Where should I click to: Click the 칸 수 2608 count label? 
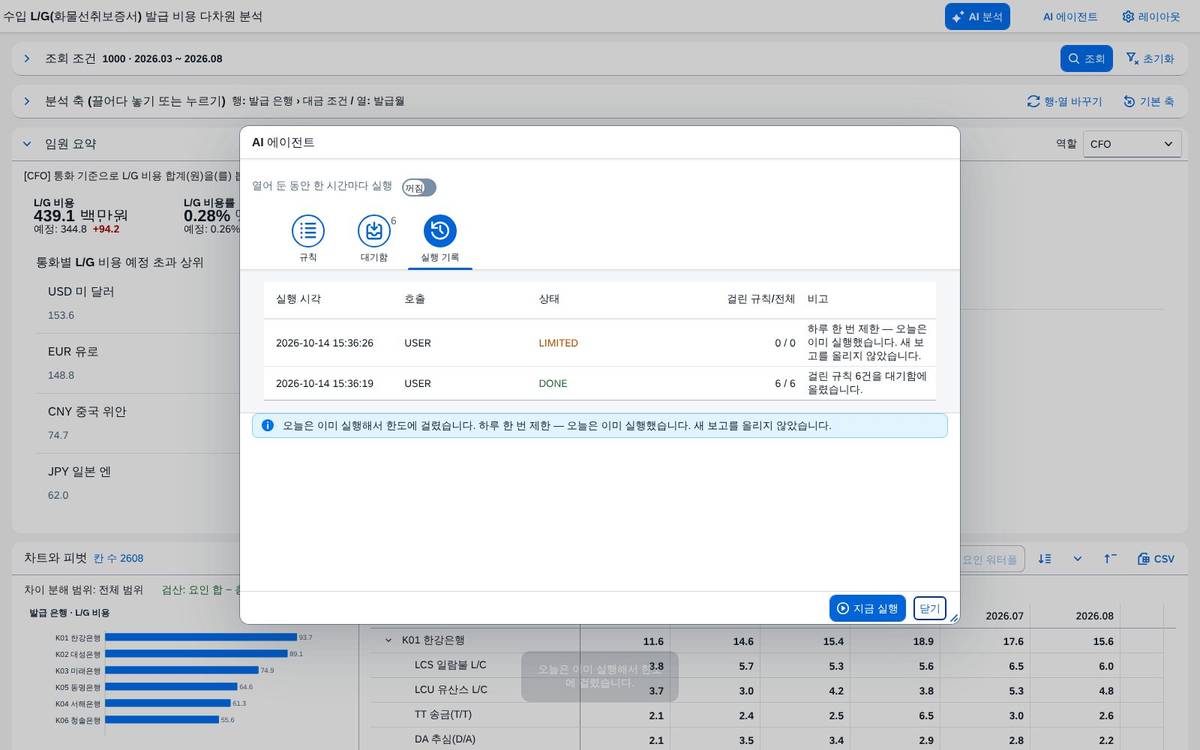[118, 558]
